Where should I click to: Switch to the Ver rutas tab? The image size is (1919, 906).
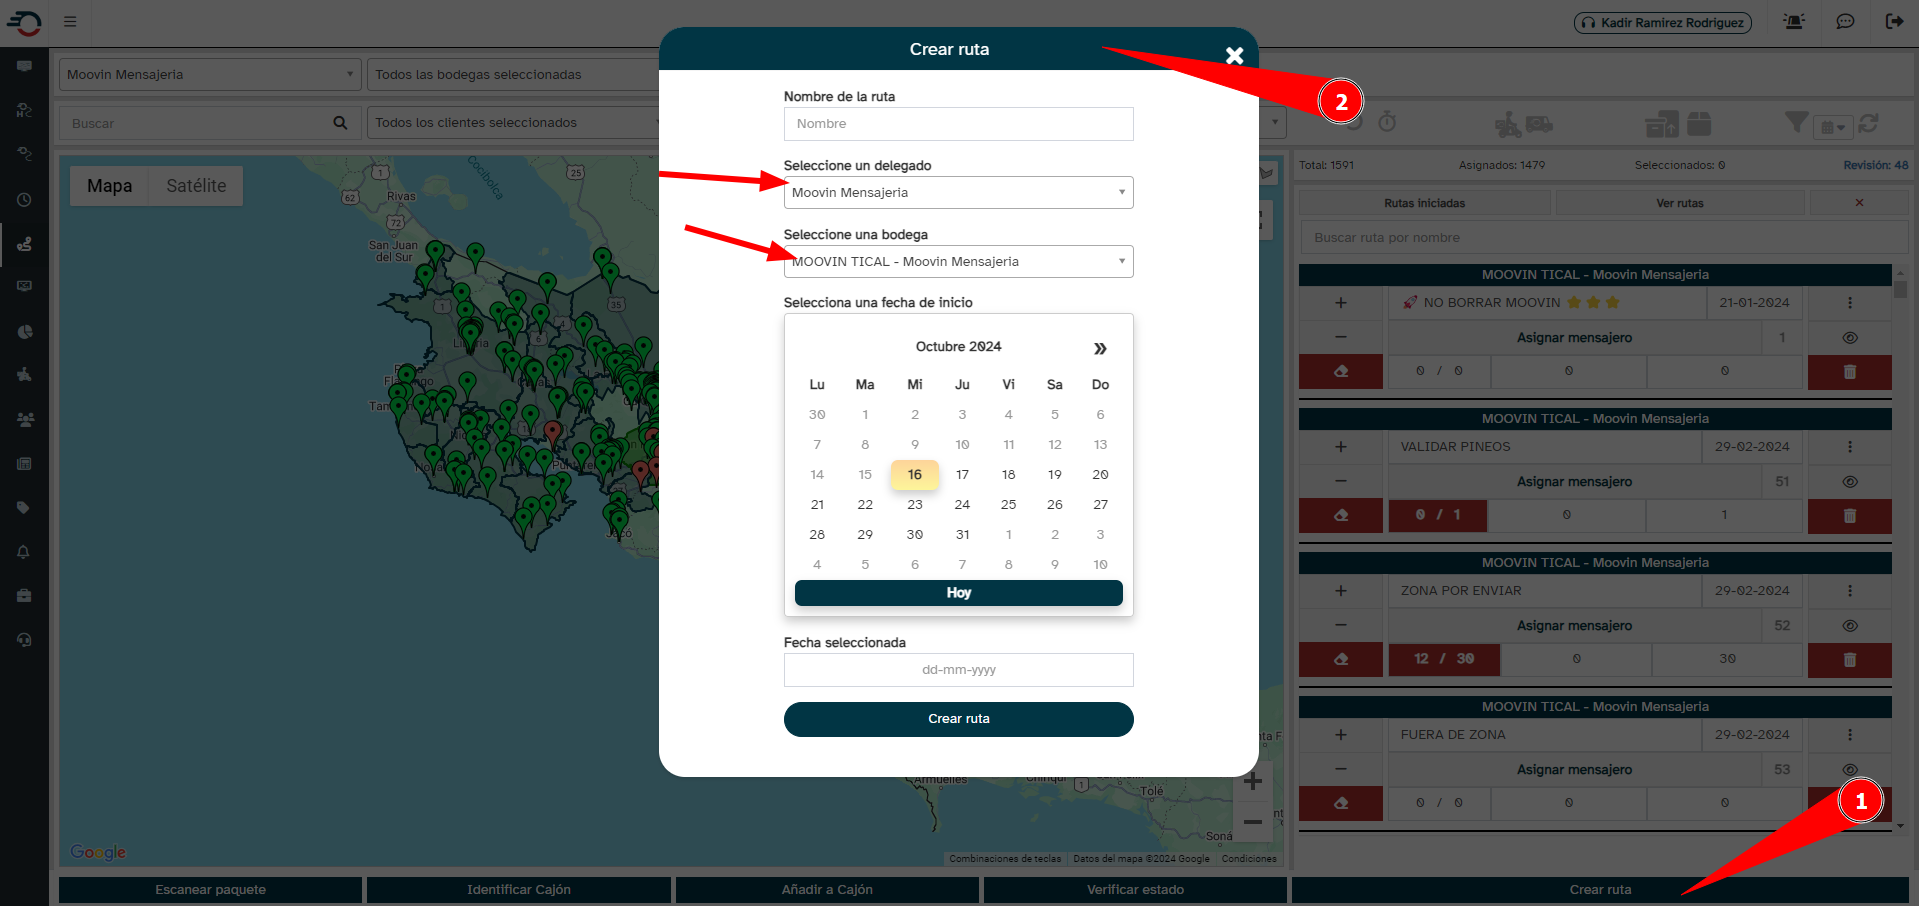coord(1680,203)
